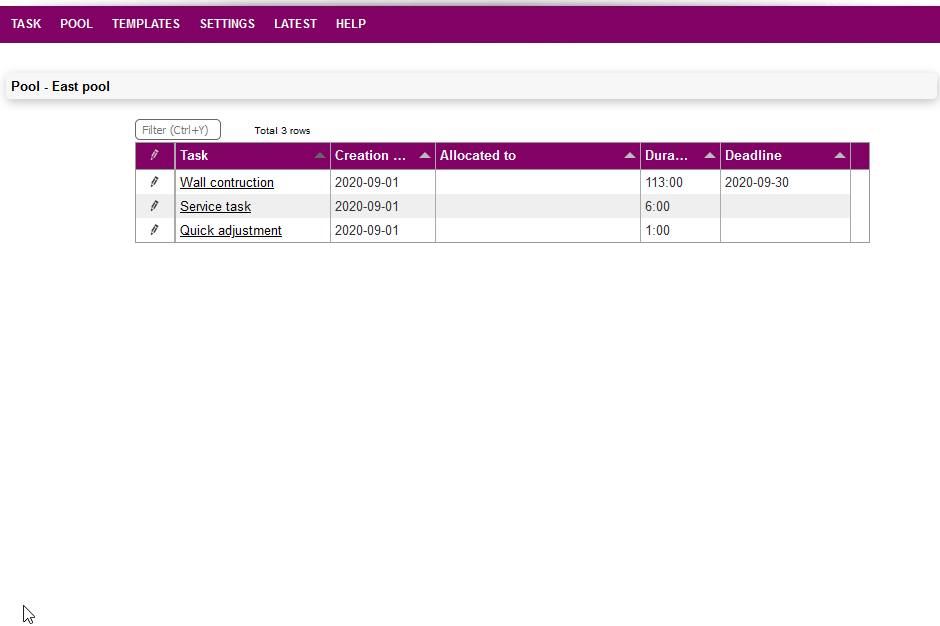
Task: Open the HELP menu
Action: (x=351, y=24)
